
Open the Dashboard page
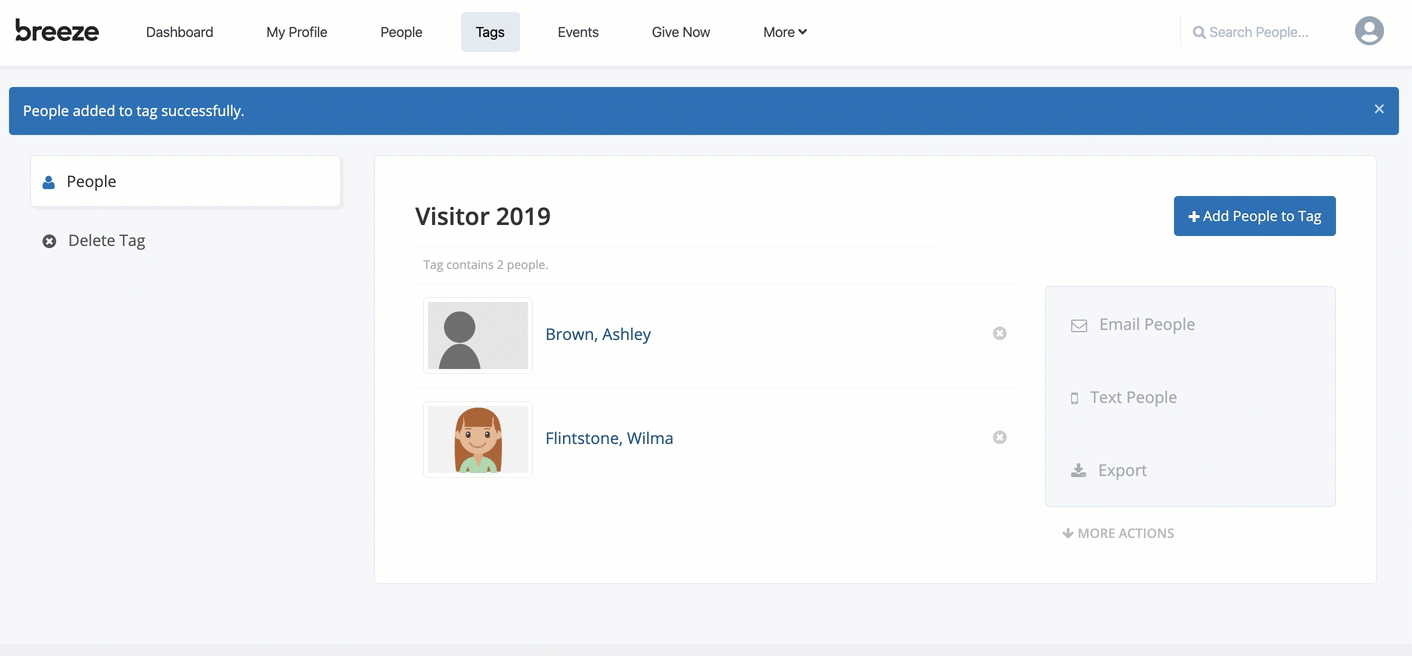coord(179,32)
